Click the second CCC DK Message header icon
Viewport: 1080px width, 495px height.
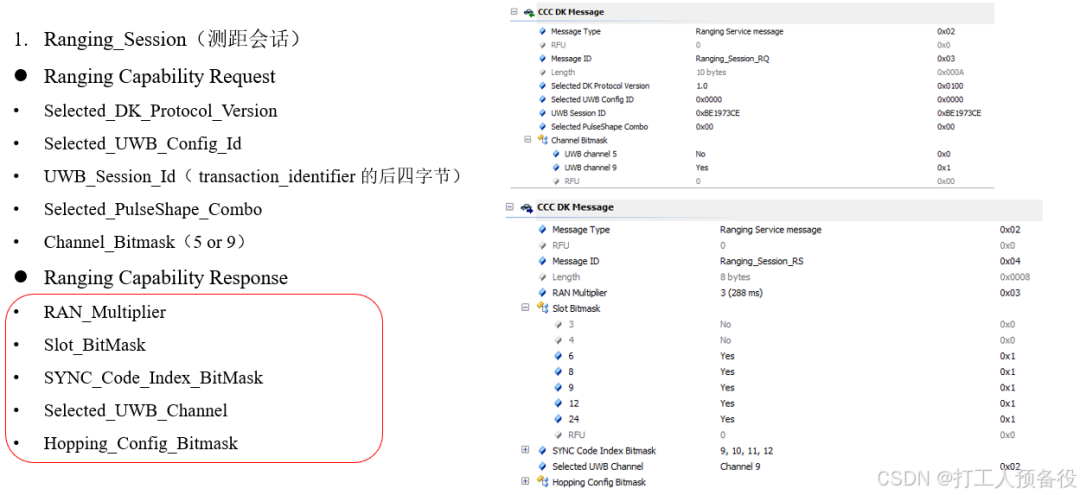527,207
